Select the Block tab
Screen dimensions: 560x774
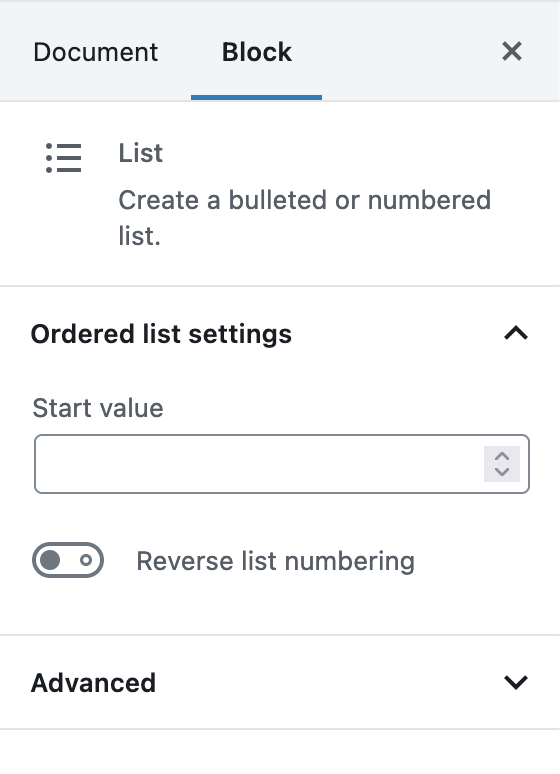[x=257, y=52]
